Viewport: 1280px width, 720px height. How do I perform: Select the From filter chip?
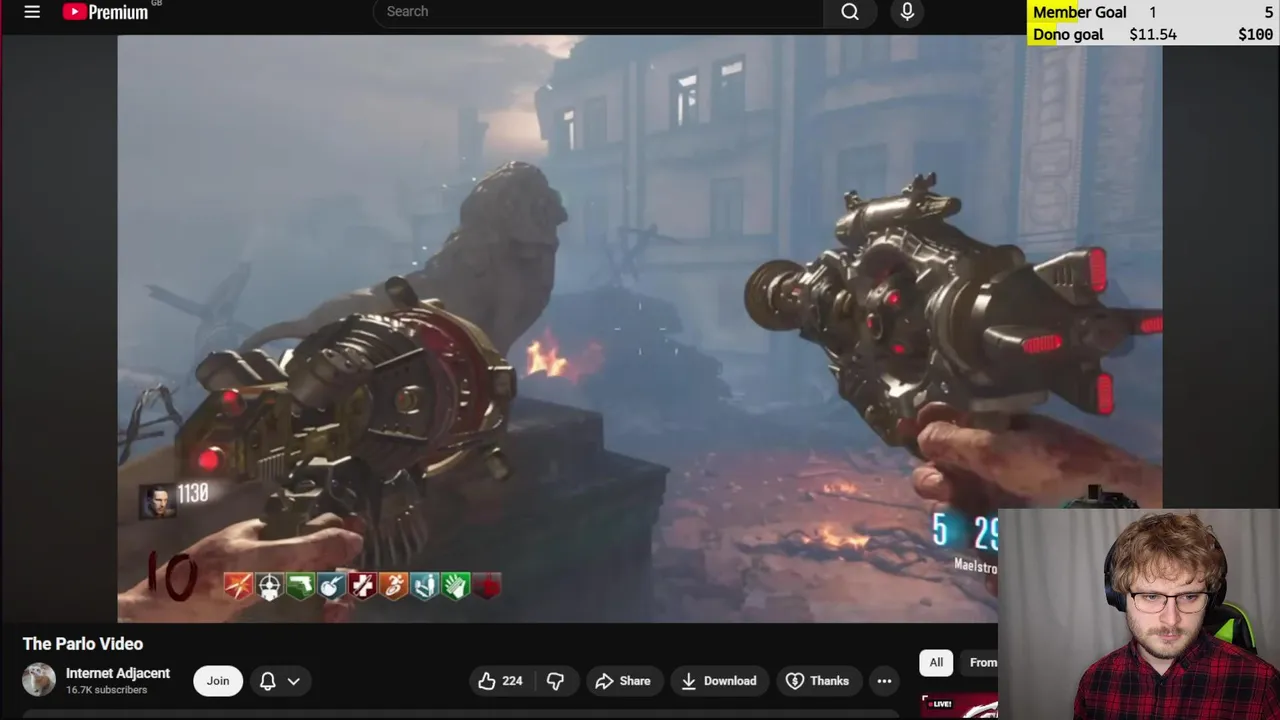(980, 662)
